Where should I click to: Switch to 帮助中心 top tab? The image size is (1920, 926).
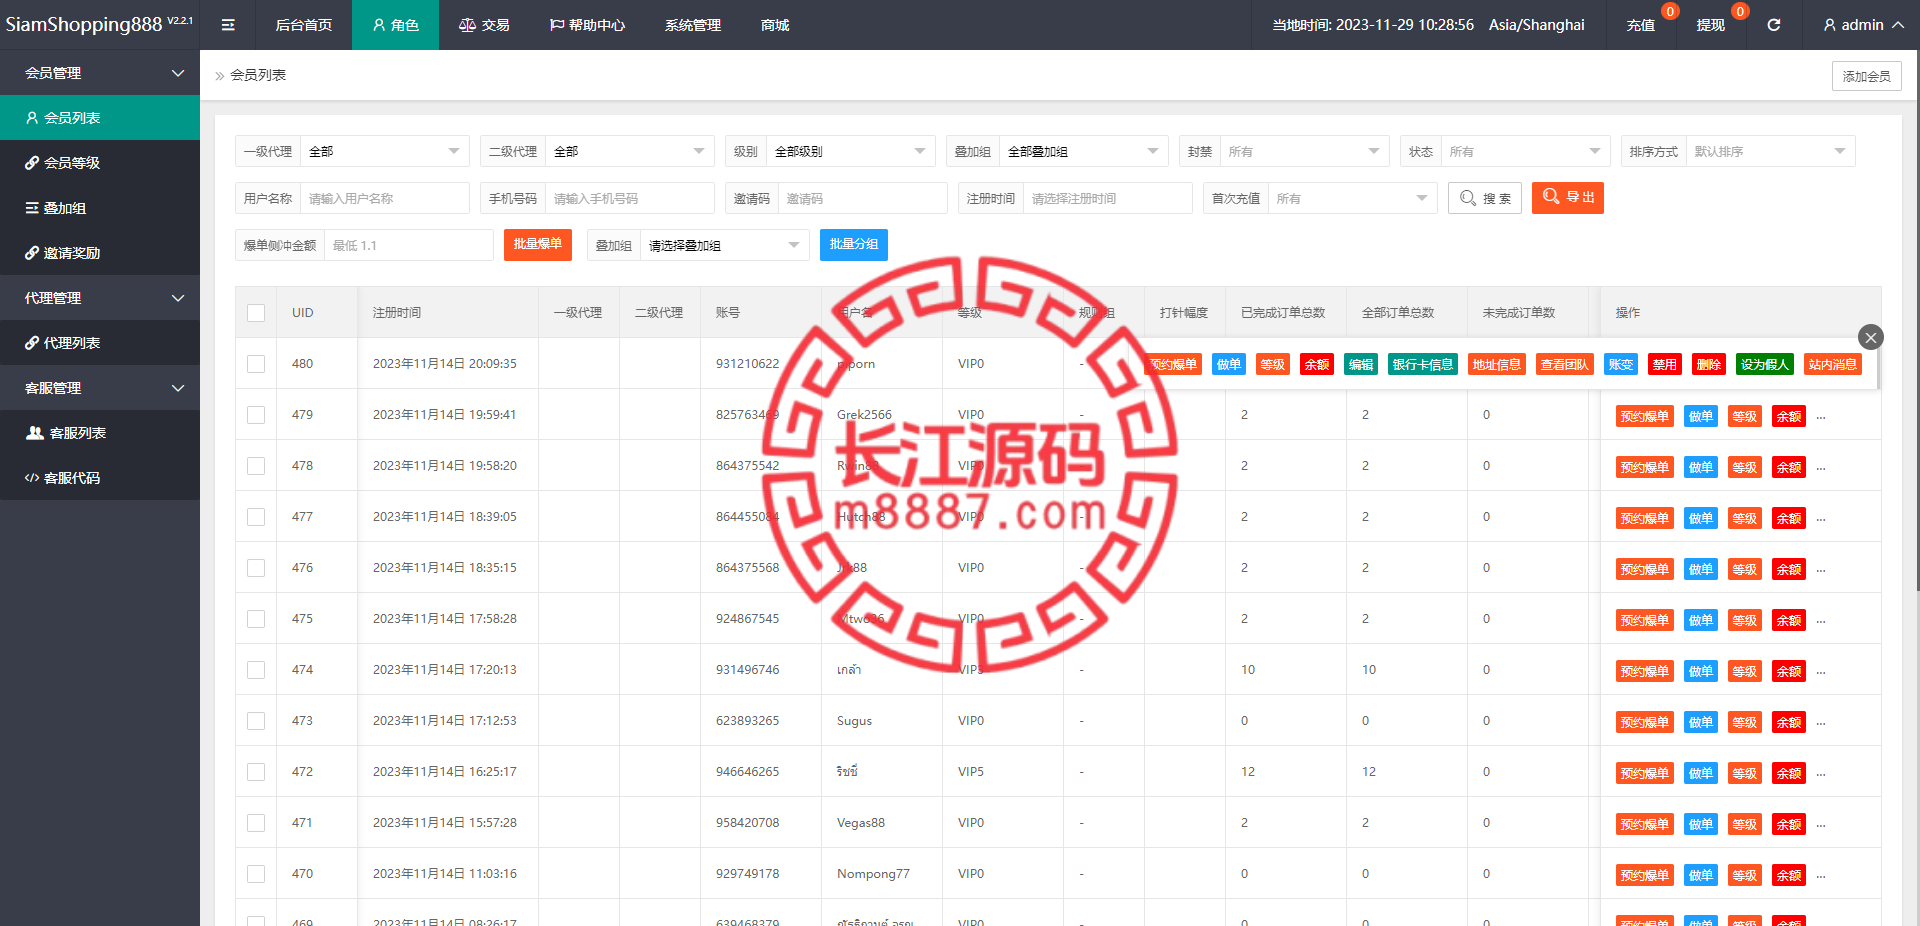point(587,25)
